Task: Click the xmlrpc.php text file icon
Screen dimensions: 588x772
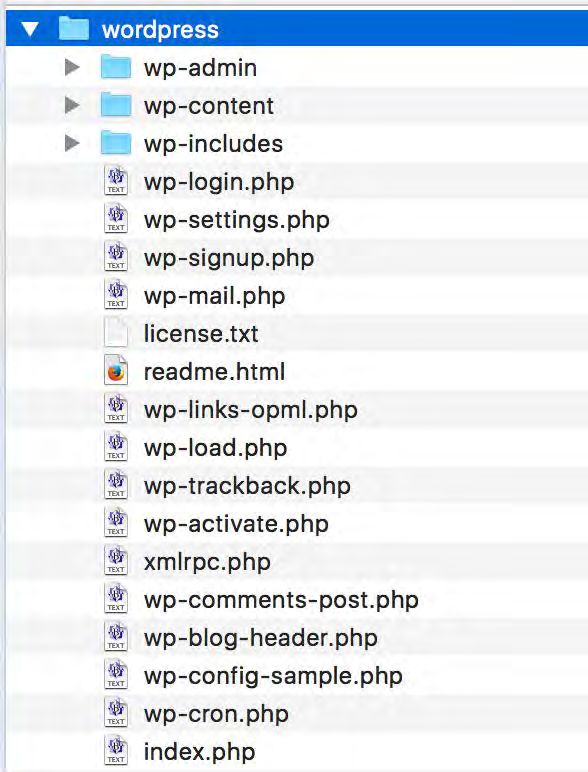Action: [116, 561]
